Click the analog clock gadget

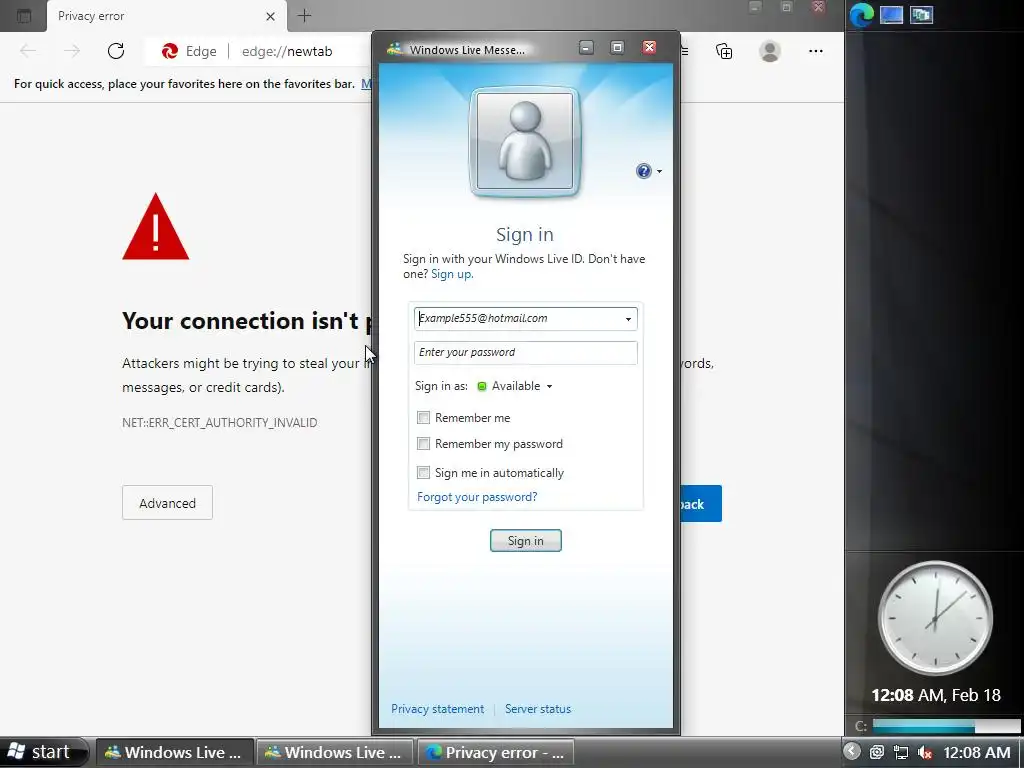point(935,617)
